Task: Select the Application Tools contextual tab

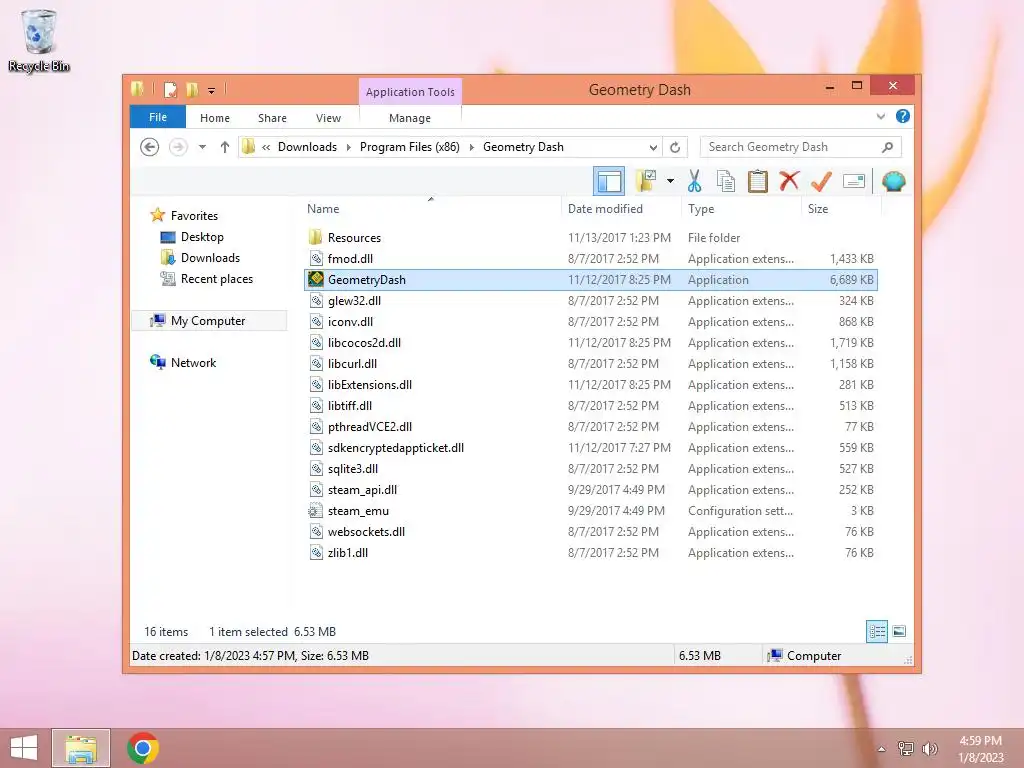Action: [410, 92]
